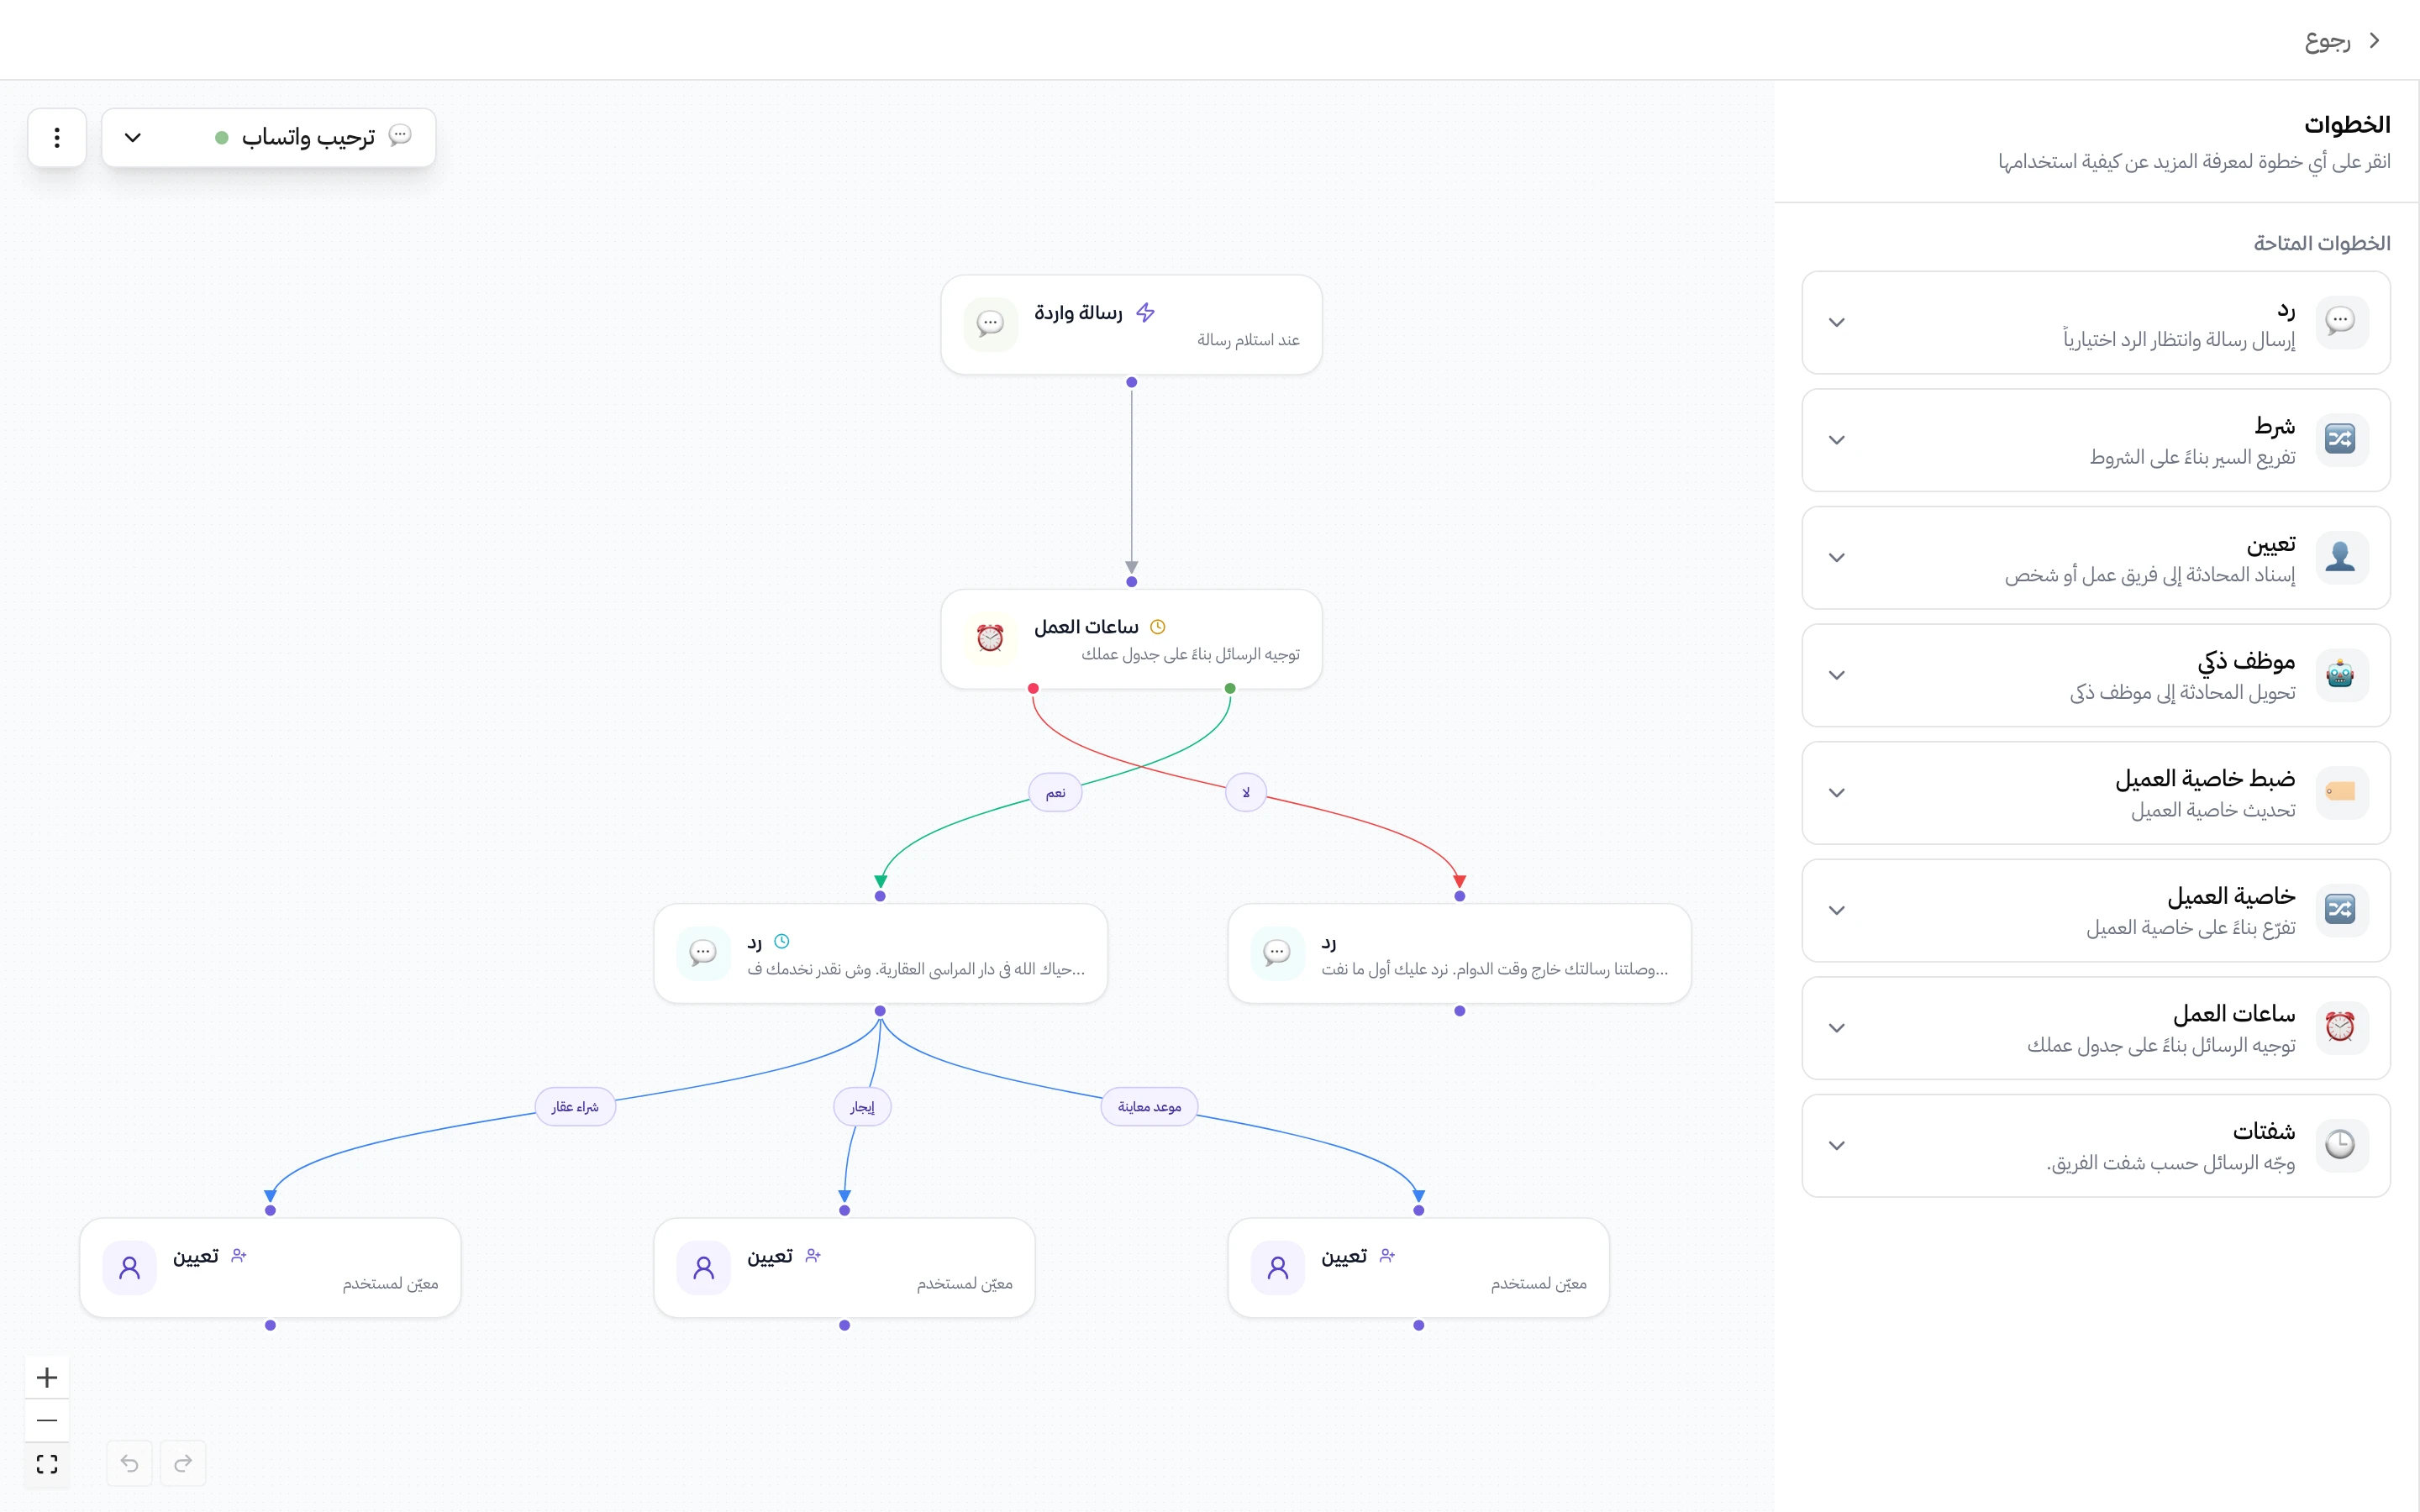Click the zoom out minus icon
The width and height of the screenshot is (2420, 1512).
tap(47, 1420)
